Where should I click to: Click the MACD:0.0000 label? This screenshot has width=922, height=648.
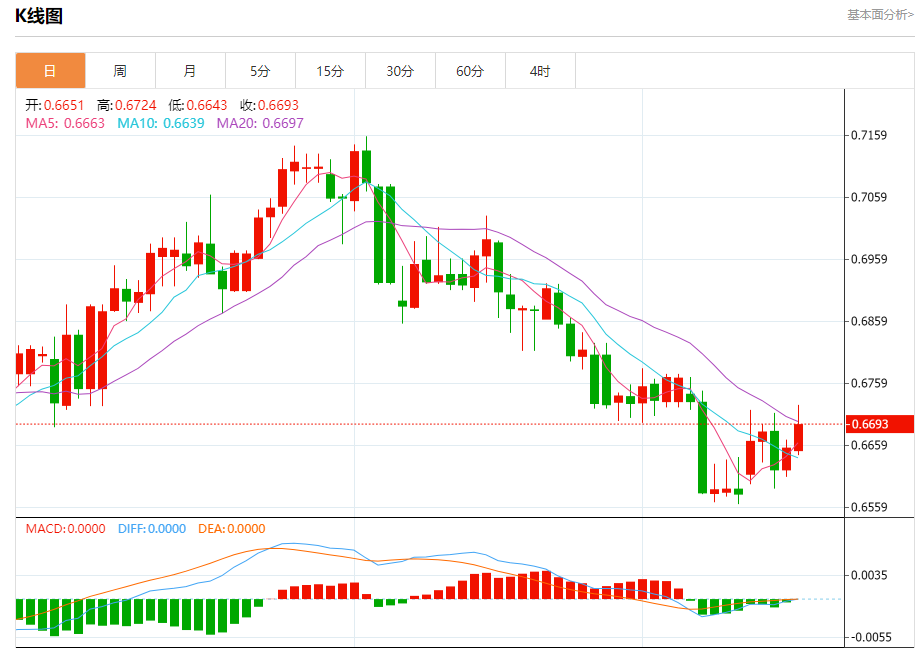65,529
